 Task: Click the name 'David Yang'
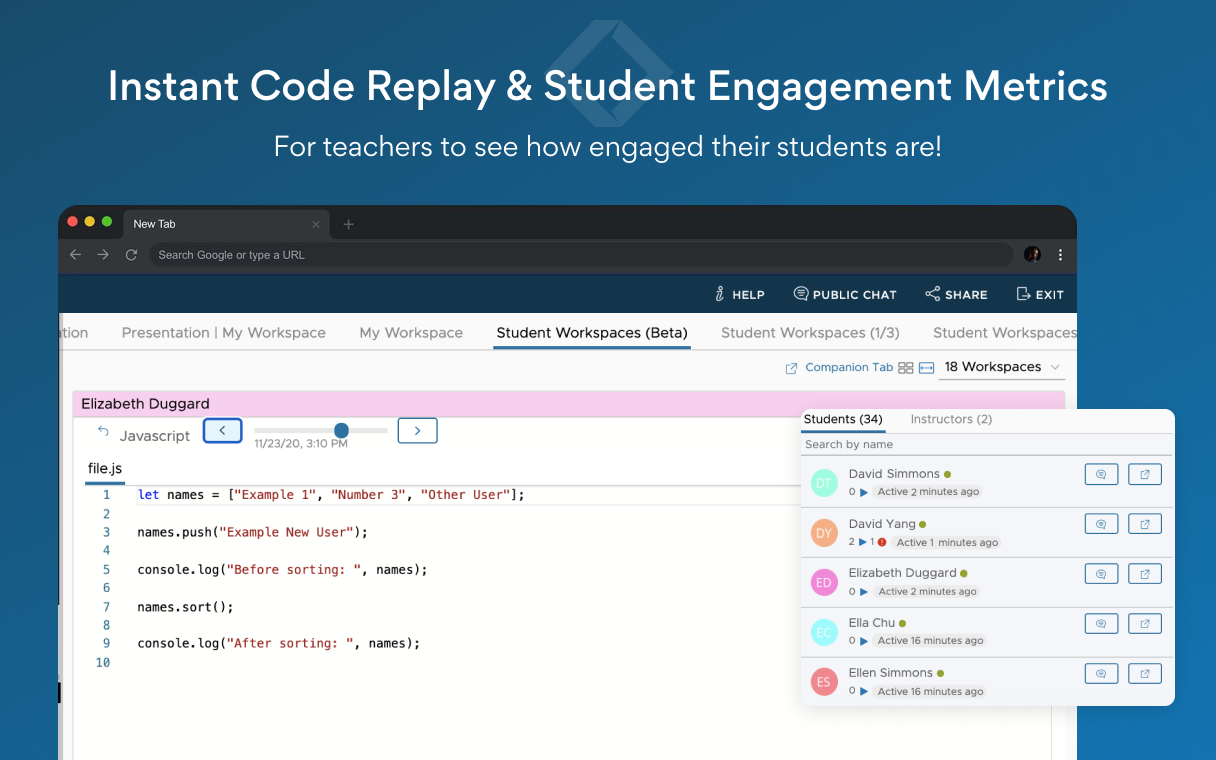pyautogui.click(x=882, y=524)
